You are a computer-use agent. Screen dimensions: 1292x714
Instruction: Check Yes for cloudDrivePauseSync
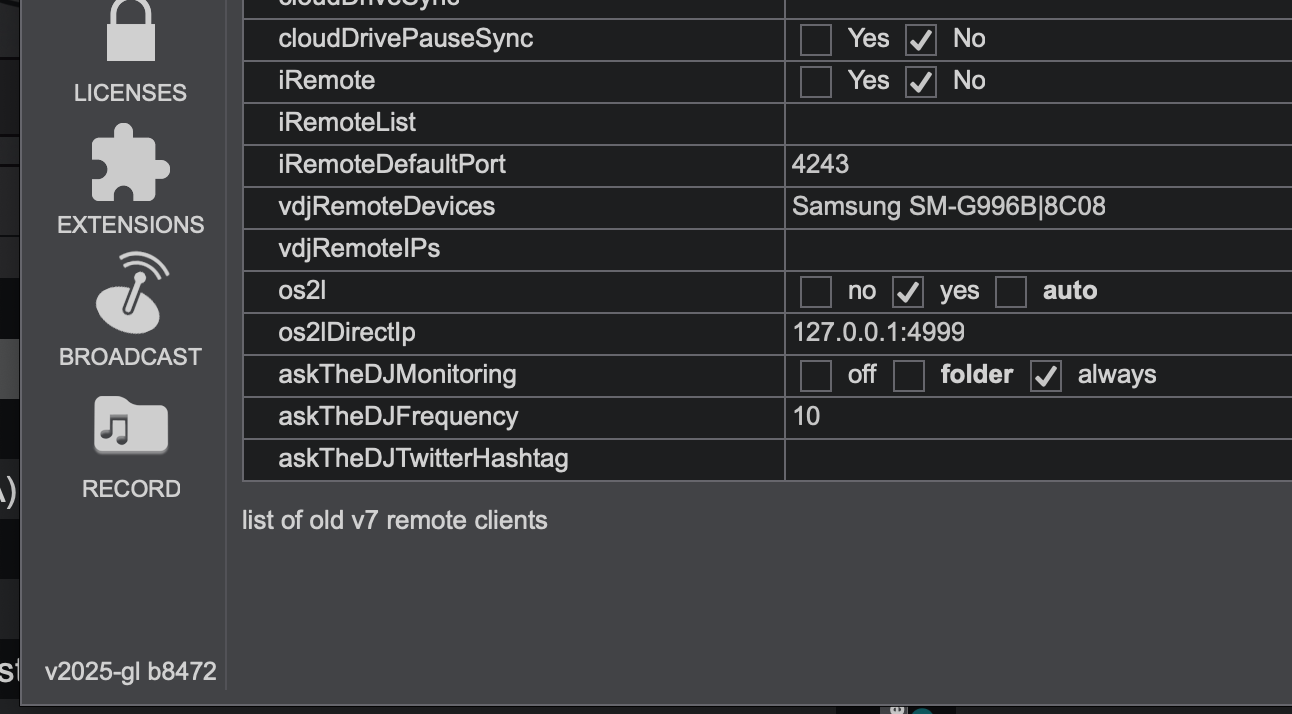(816, 39)
